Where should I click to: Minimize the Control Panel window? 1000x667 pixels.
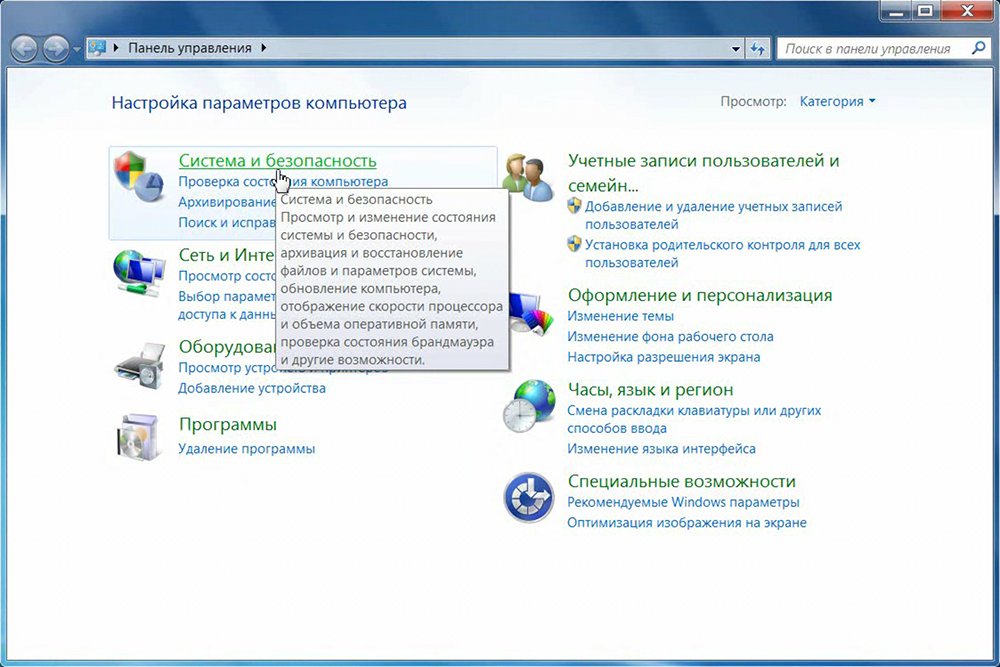(896, 11)
